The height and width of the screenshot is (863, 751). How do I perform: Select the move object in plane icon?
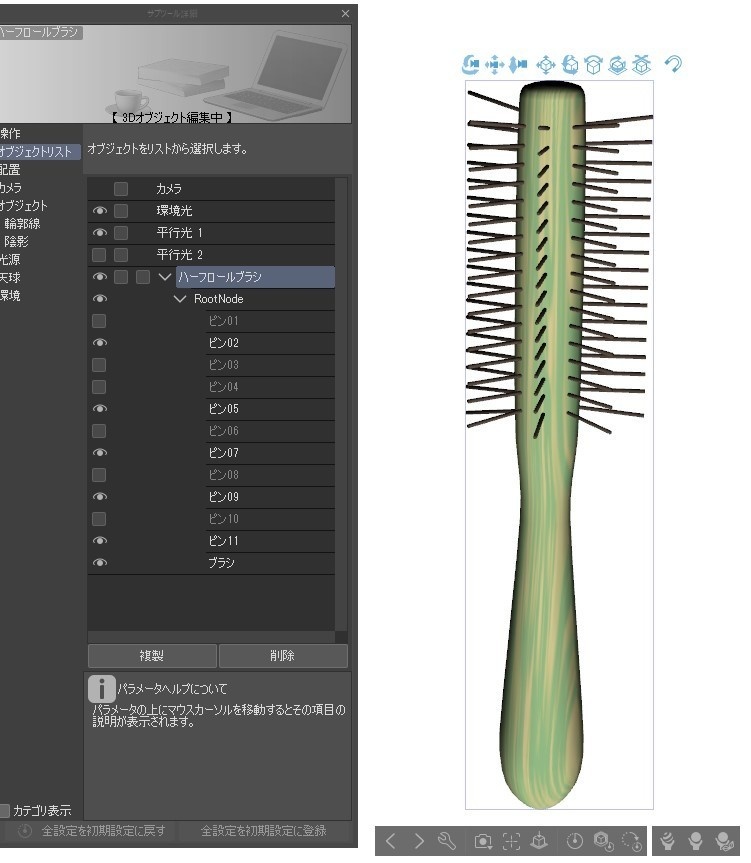pyautogui.click(x=546, y=64)
